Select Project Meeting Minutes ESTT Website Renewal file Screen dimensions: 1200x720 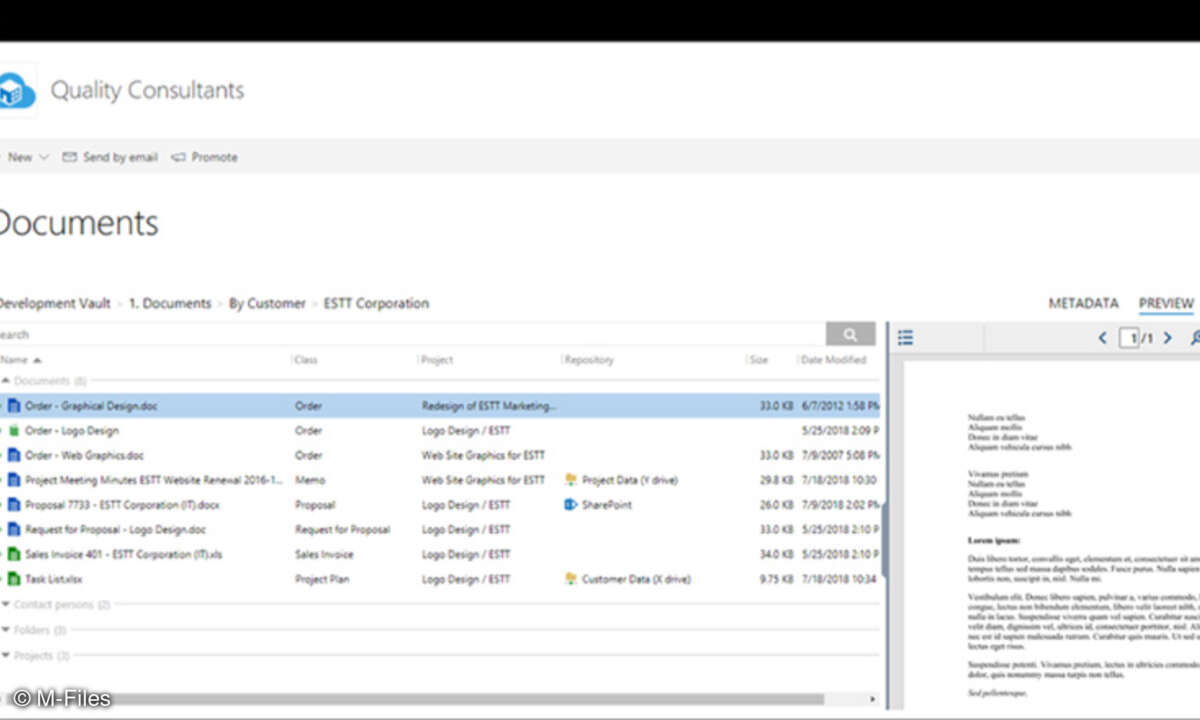pyautogui.click(x=154, y=480)
